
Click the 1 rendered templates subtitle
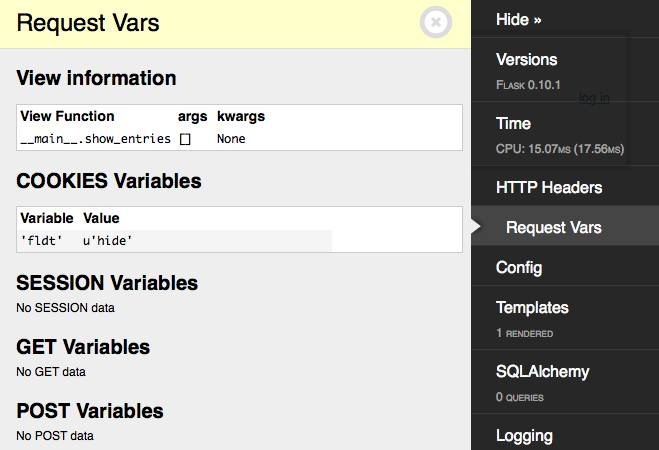pyautogui.click(x=525, y=333)
